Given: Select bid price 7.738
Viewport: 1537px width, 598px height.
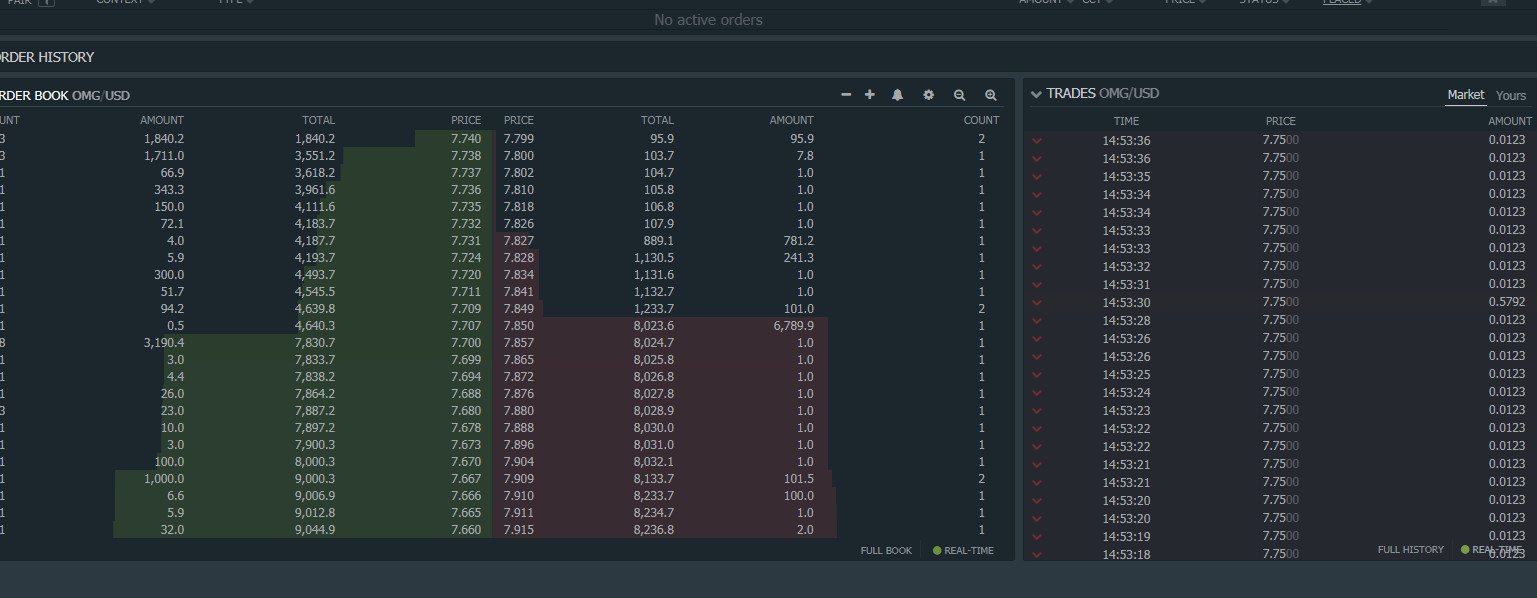Looking at the screenshot, I should click(x=465, y=156).
